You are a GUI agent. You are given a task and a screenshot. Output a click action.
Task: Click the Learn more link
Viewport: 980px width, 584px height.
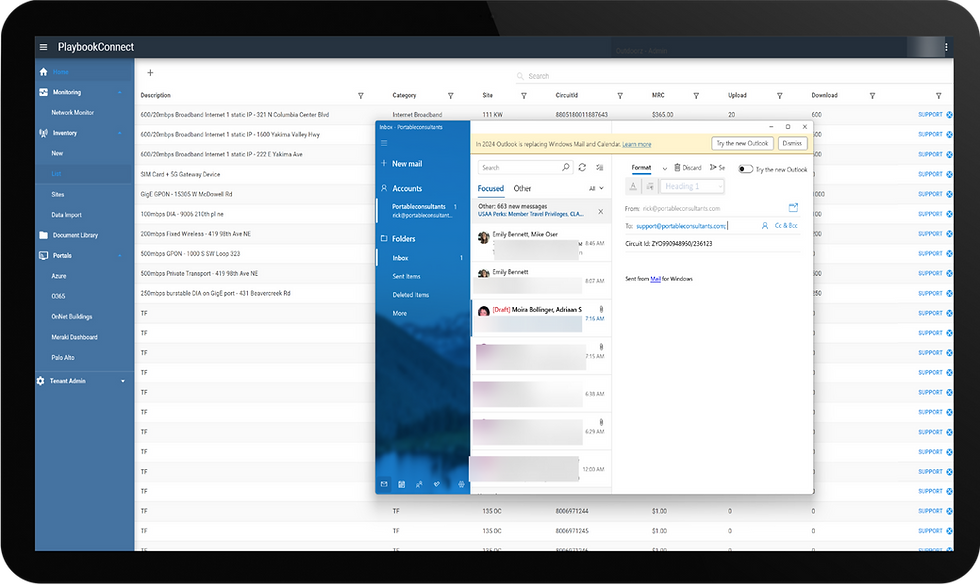coord(636,144)
